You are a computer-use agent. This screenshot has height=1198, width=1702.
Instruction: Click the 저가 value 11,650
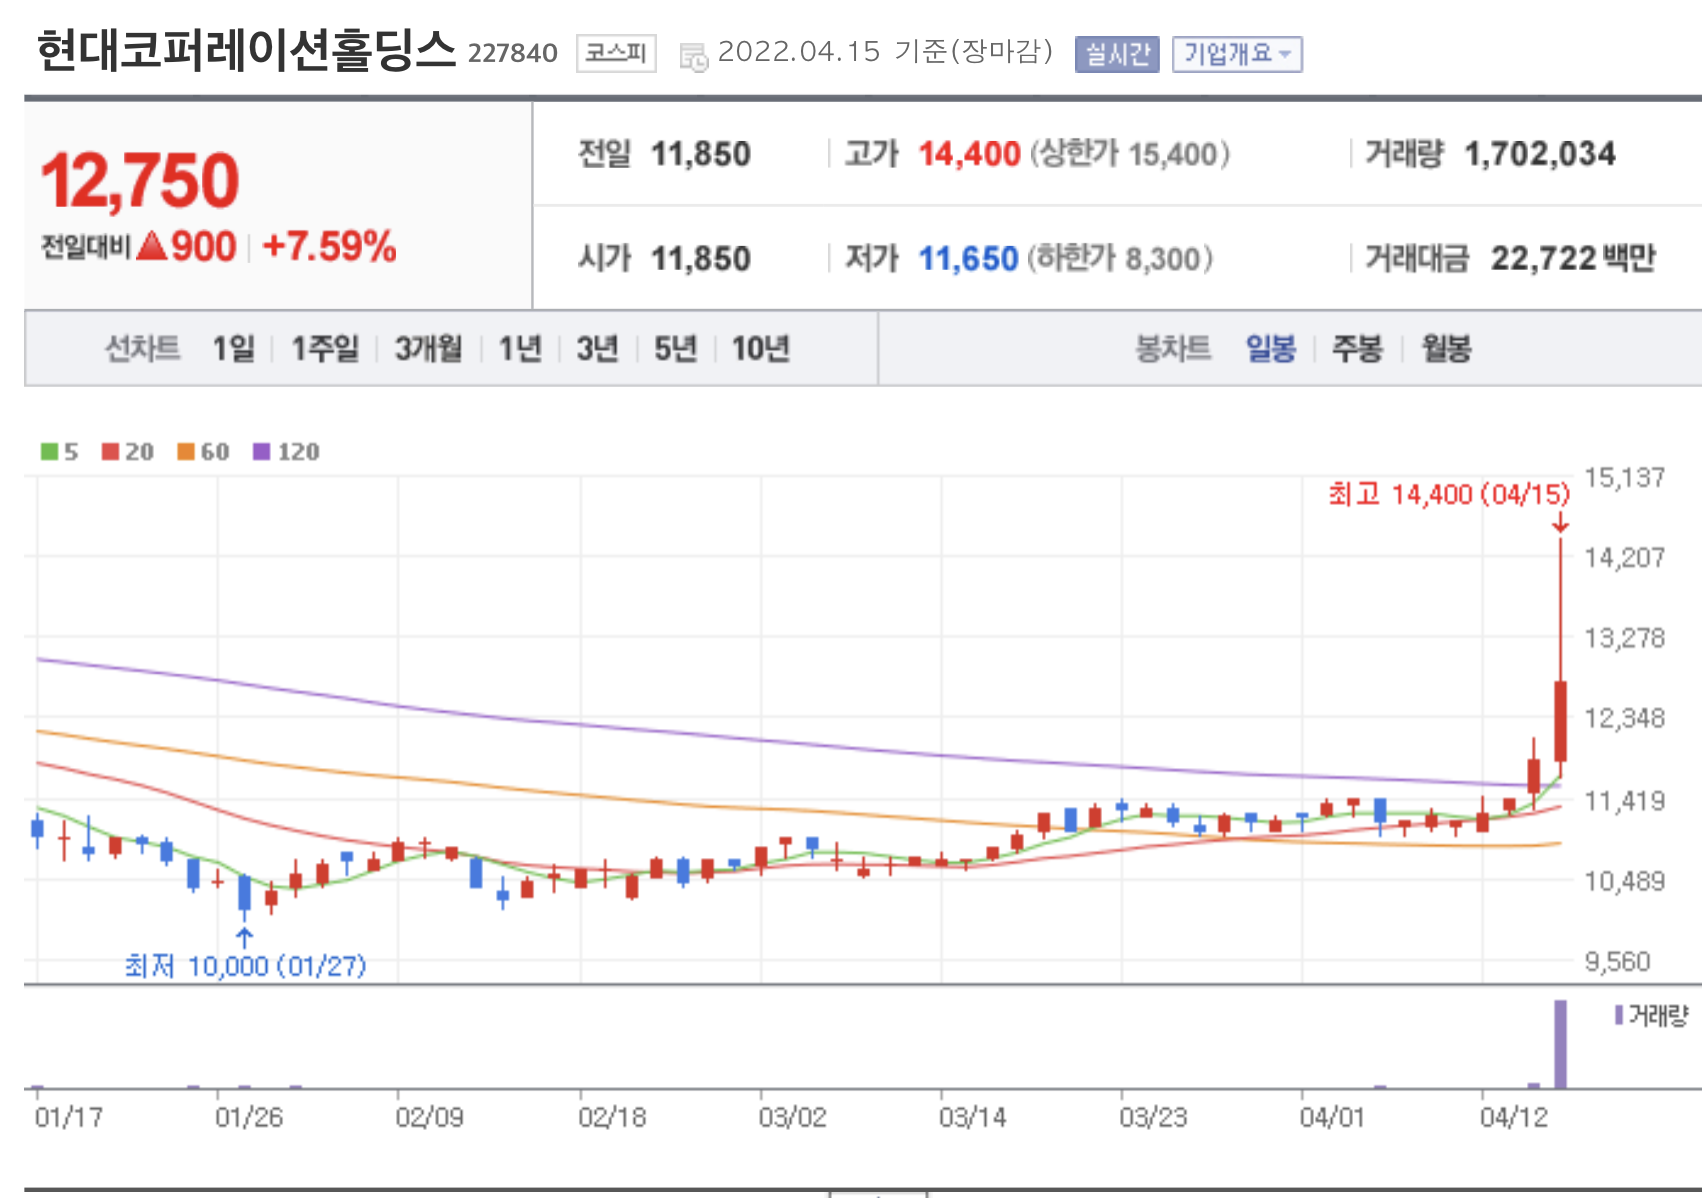tap(968, 259)
